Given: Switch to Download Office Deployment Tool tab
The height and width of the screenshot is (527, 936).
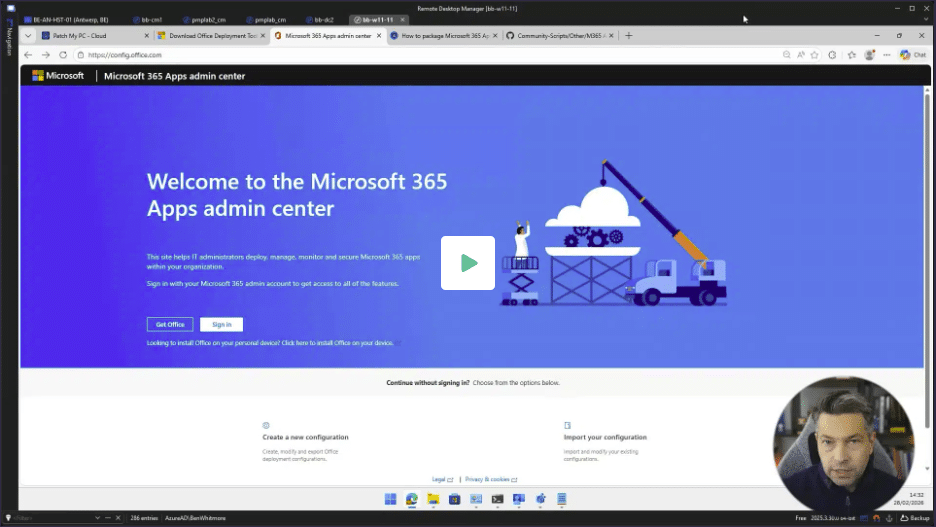Looking at the screenshot, I should click(210, 35).
